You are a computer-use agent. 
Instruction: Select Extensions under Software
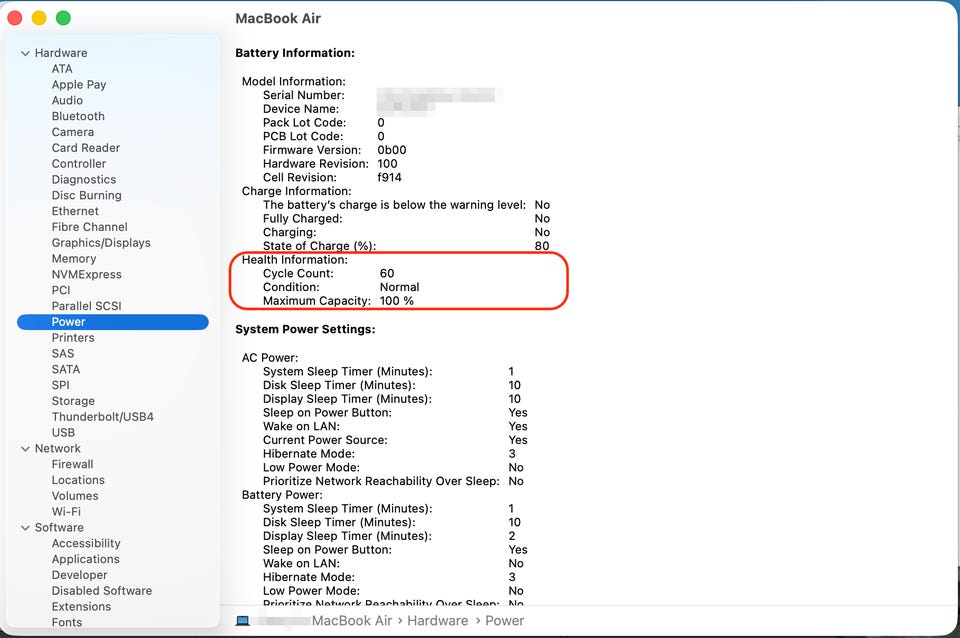click(x=81, y=607)
